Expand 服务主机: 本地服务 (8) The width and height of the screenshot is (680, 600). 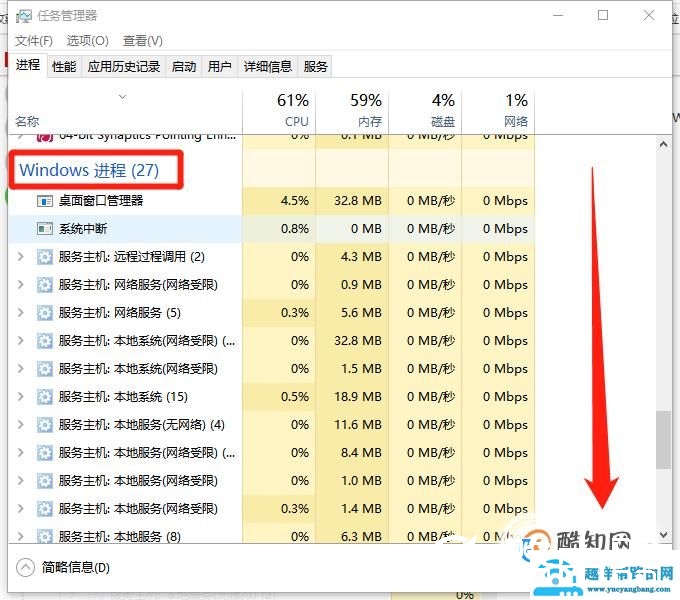[20, 536]
